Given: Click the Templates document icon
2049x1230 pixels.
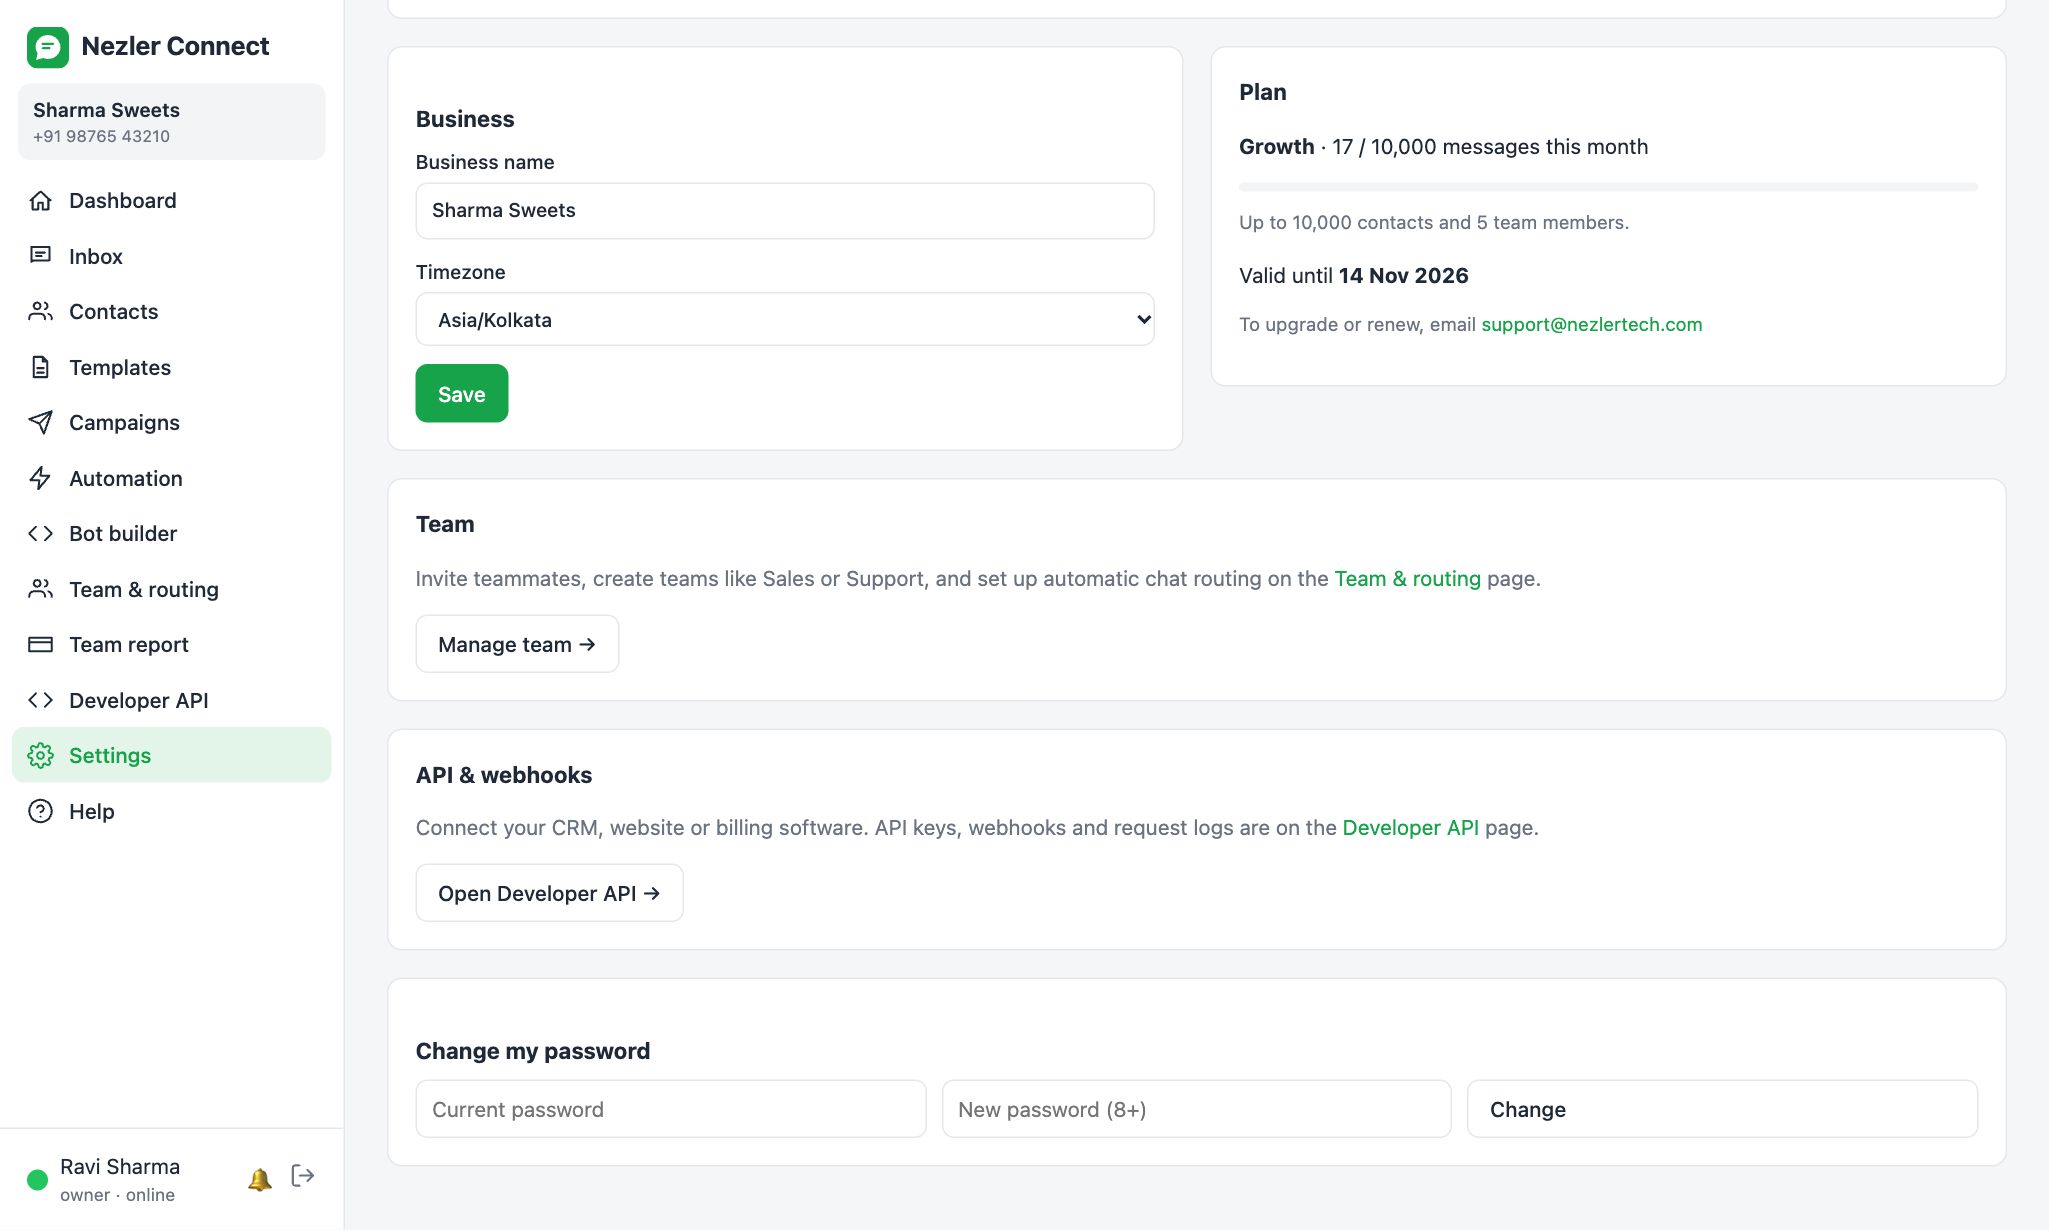Looking at the screenshot, I should tap(40, 367).
